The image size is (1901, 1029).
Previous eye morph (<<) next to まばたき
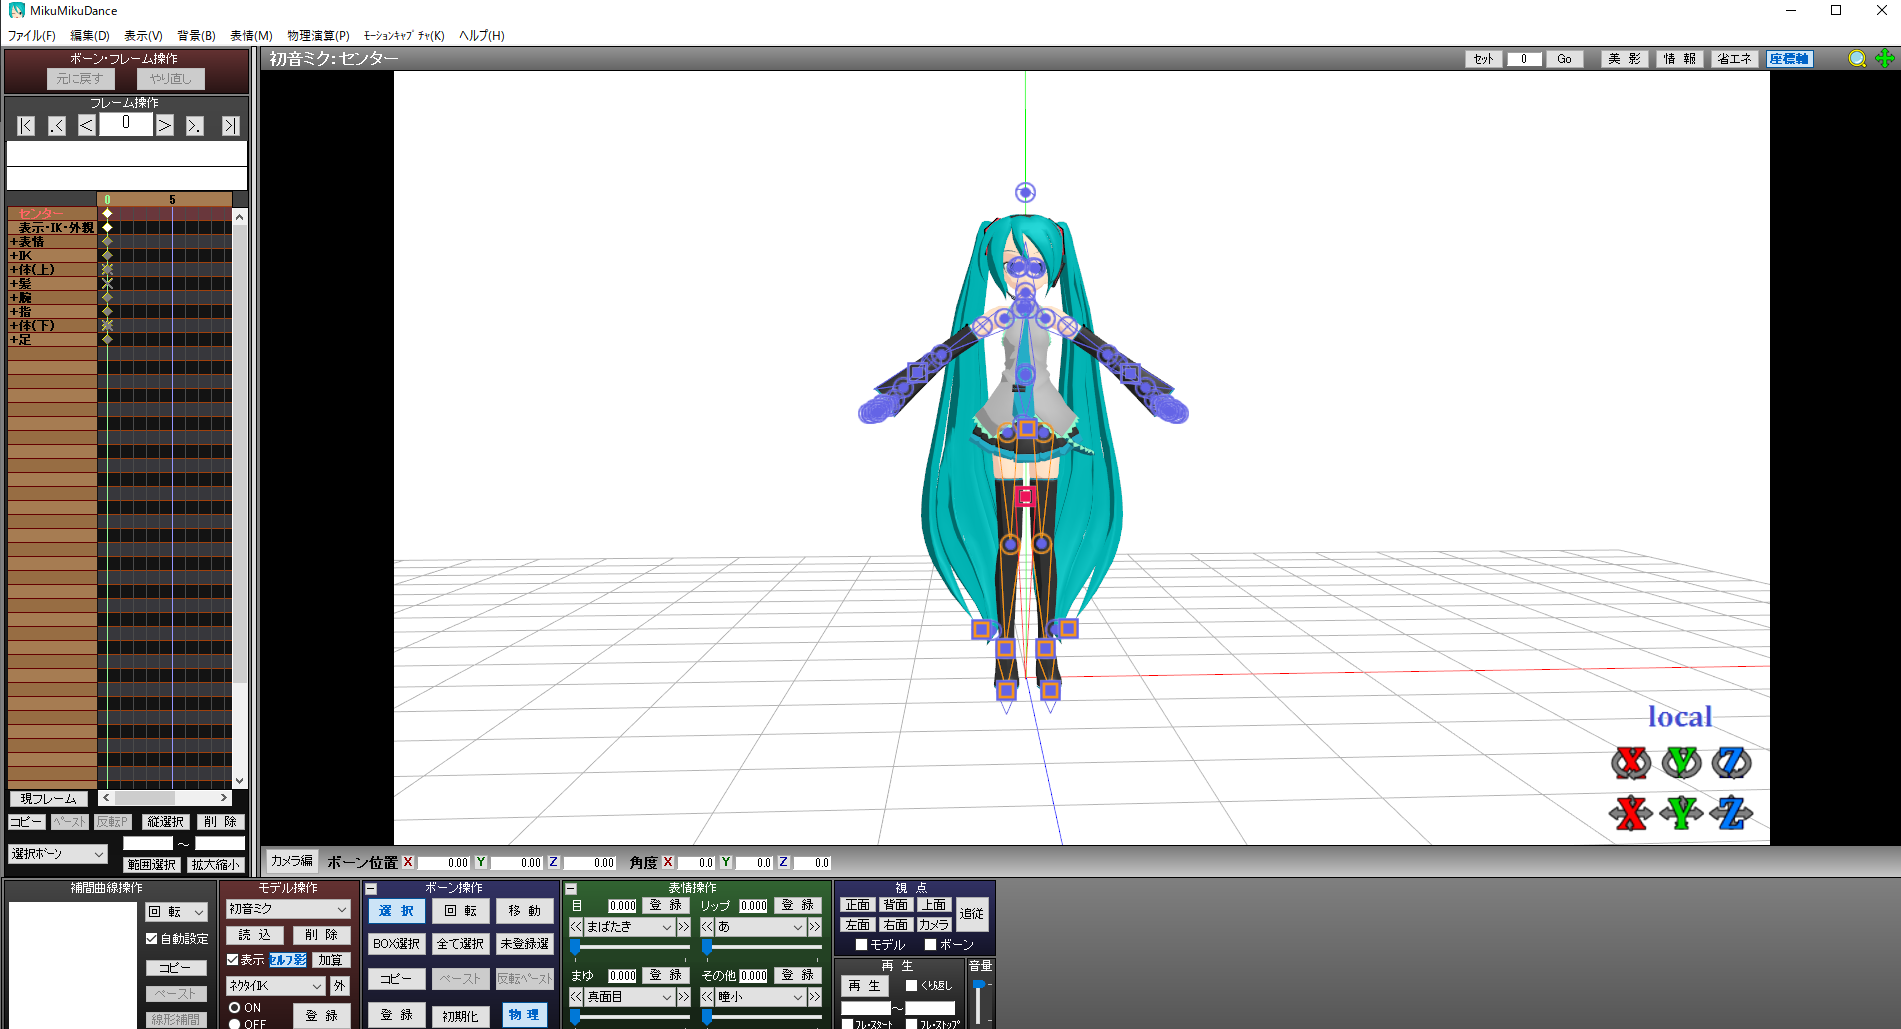click(576, 927)
